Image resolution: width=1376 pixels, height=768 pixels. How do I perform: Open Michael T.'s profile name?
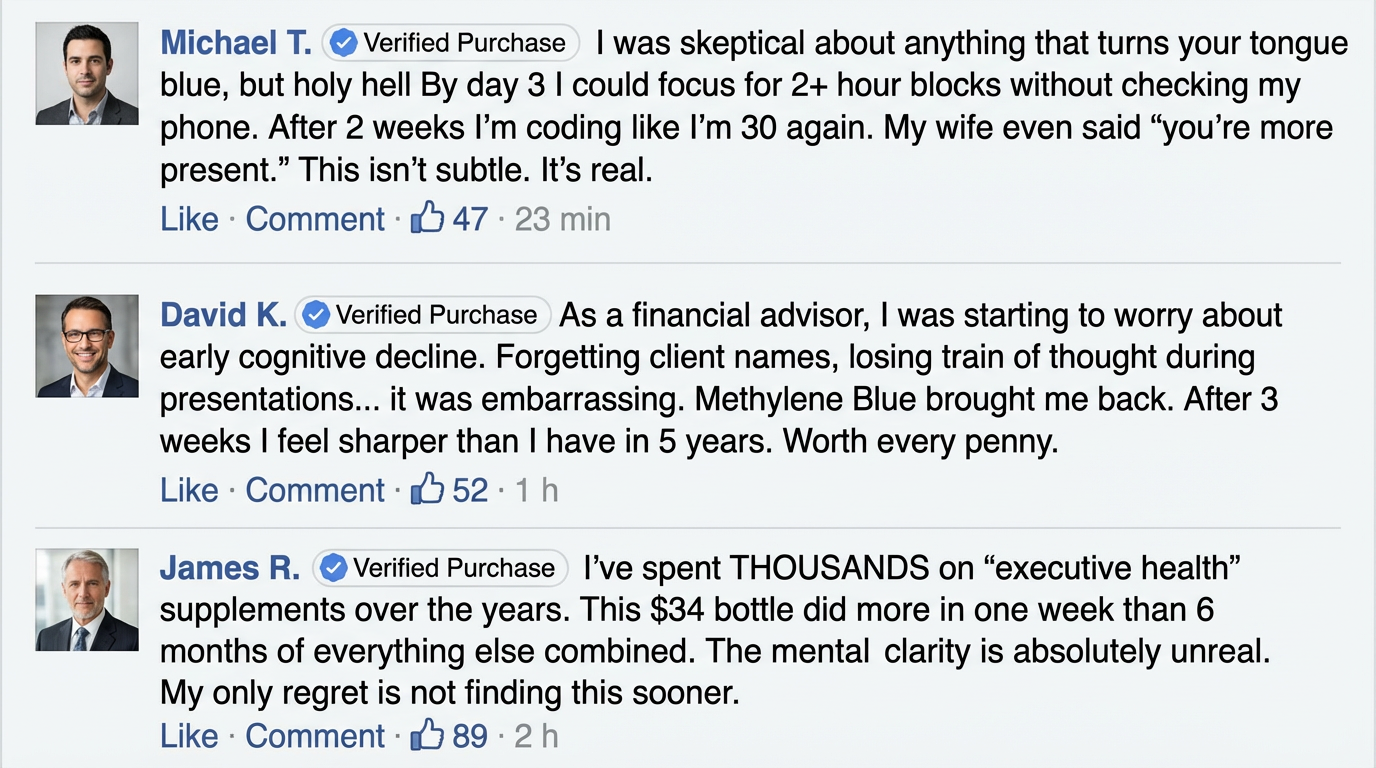click(236, 43)
